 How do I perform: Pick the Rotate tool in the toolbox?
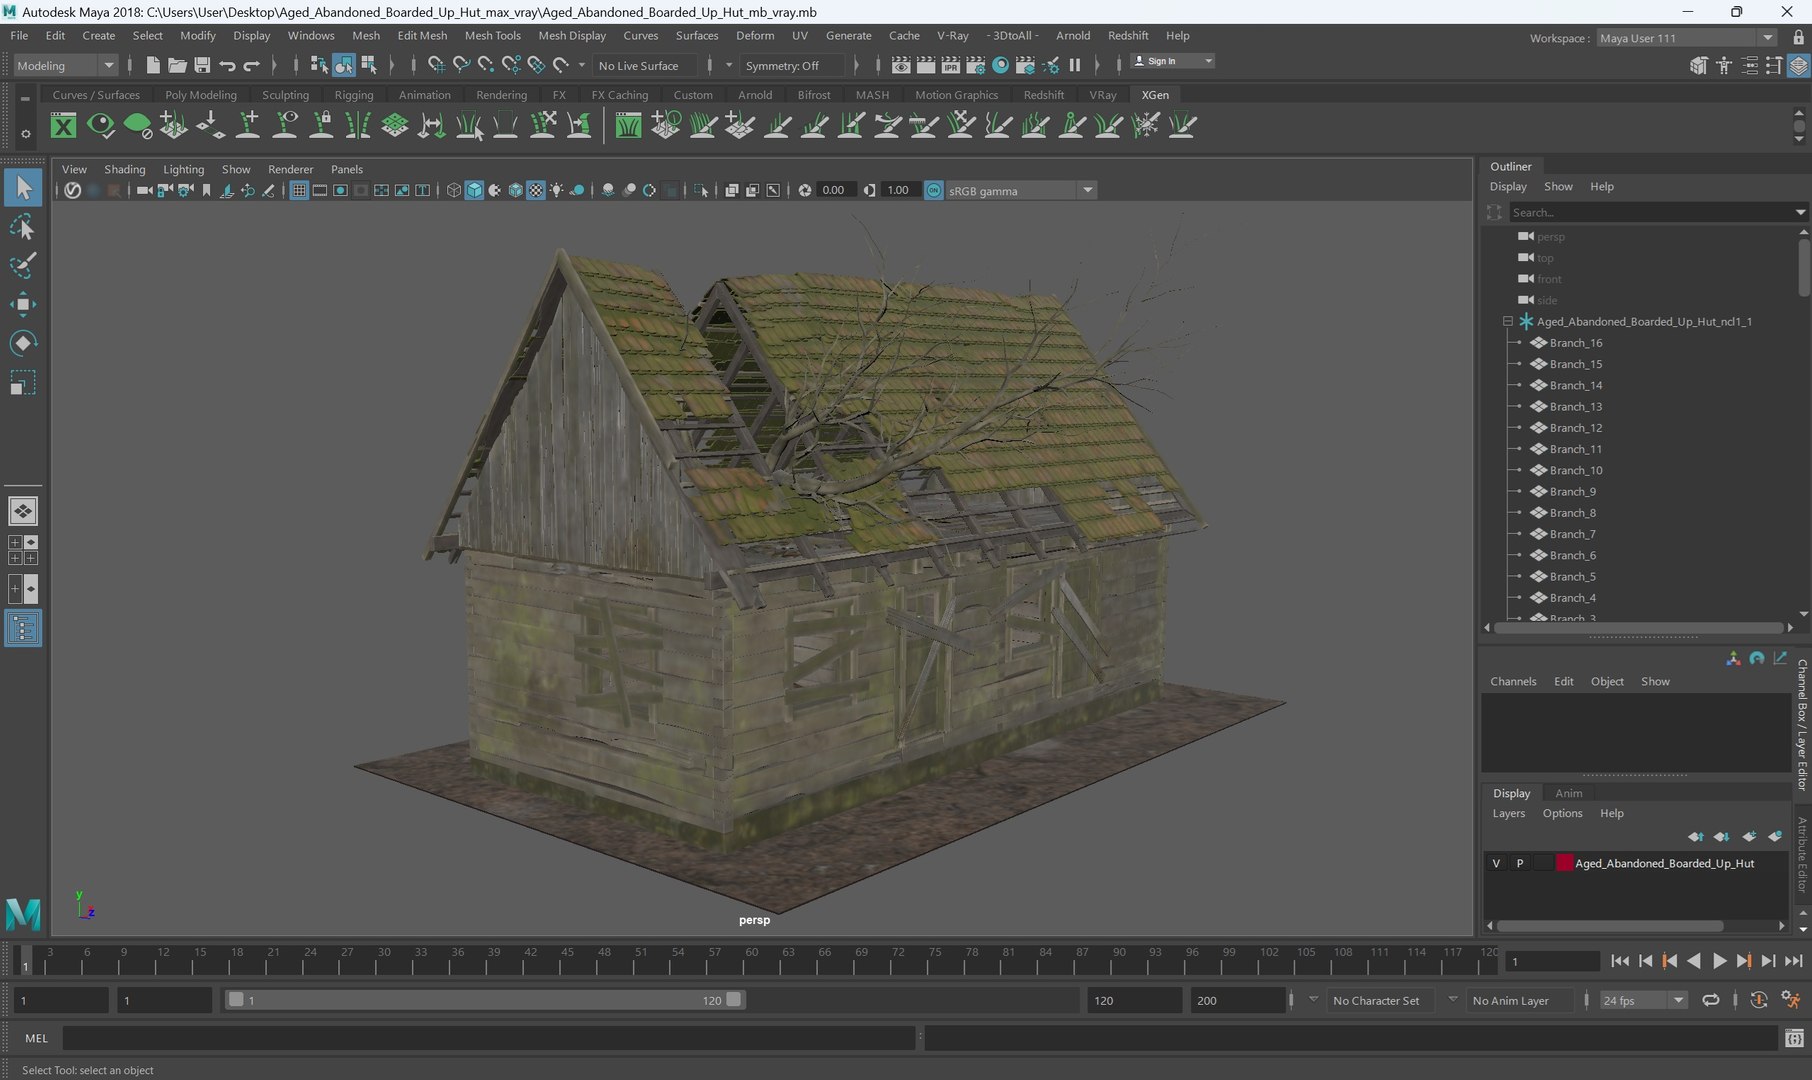coord(23,344)
